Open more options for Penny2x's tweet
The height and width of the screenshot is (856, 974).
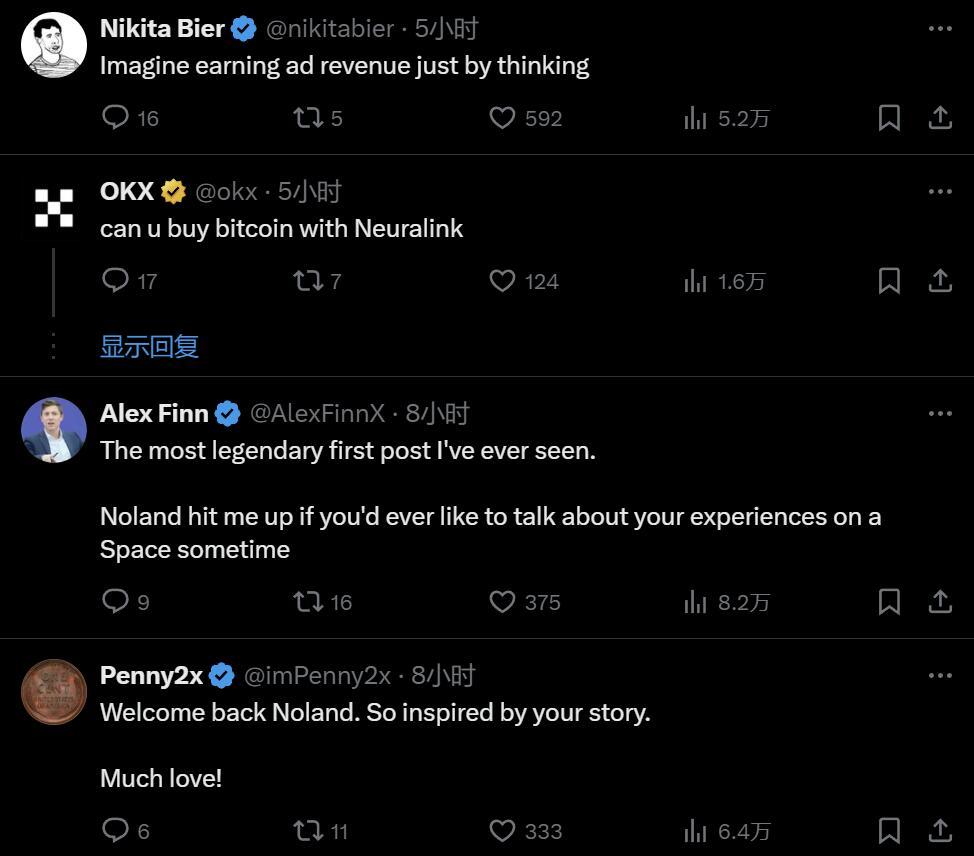coord(940,676)
